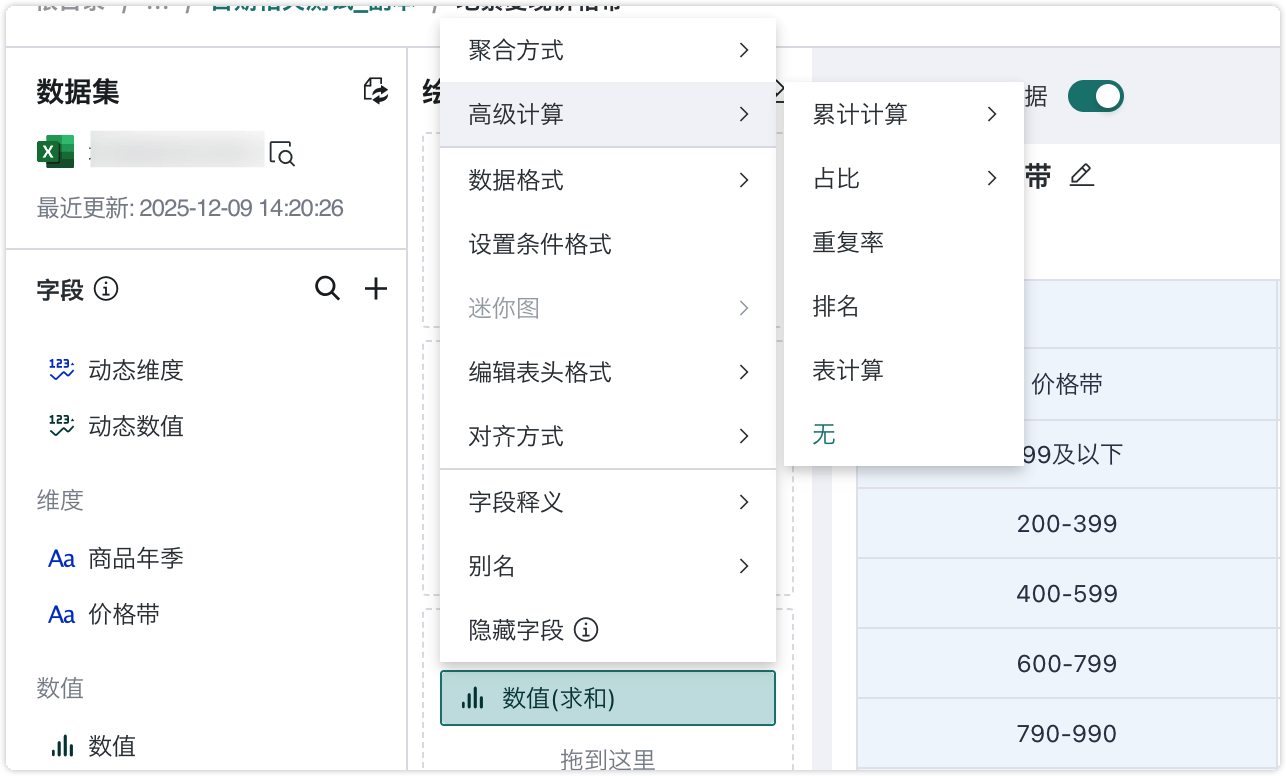Choose 对齐方式 menu entry
Image resolution: width=1286 pixels, height=776 pixels.
[608, 436]
